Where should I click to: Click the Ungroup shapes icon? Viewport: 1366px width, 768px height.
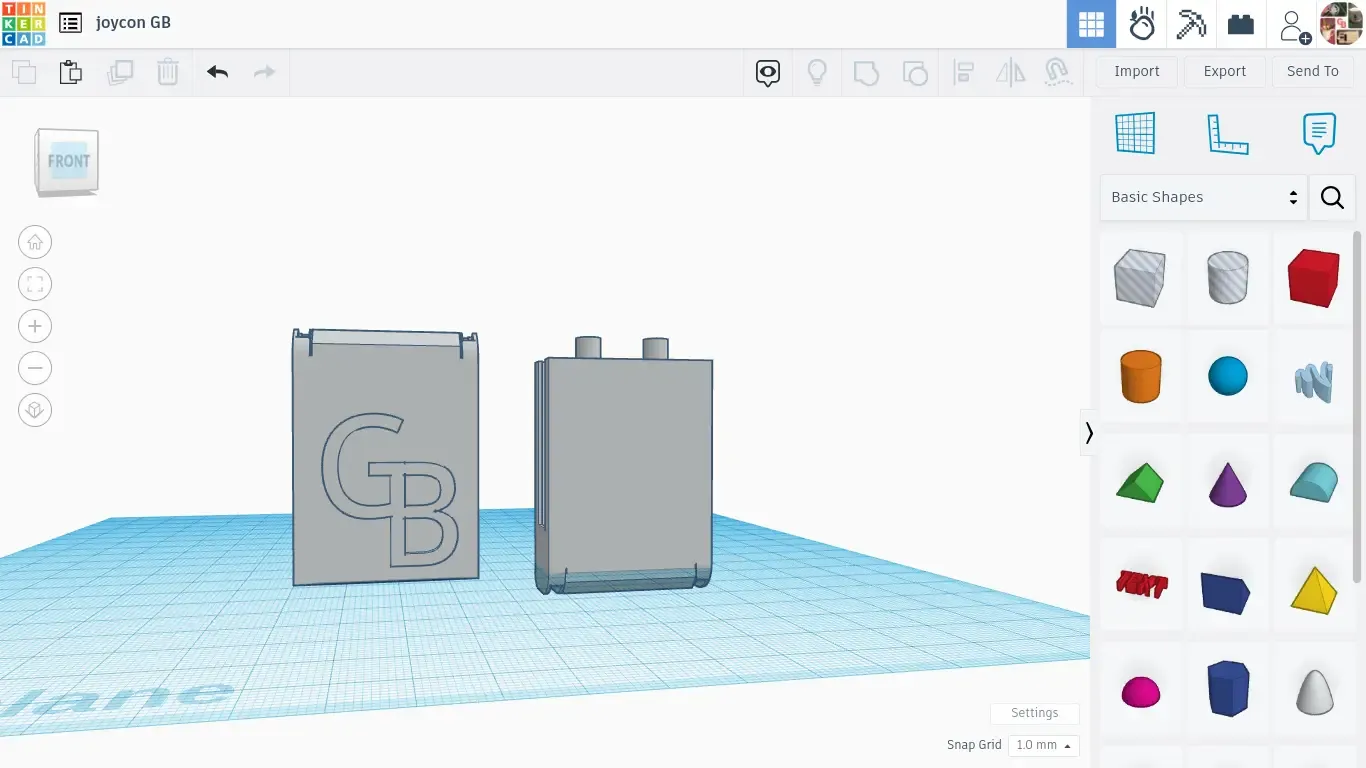click(x=914, y=72)
